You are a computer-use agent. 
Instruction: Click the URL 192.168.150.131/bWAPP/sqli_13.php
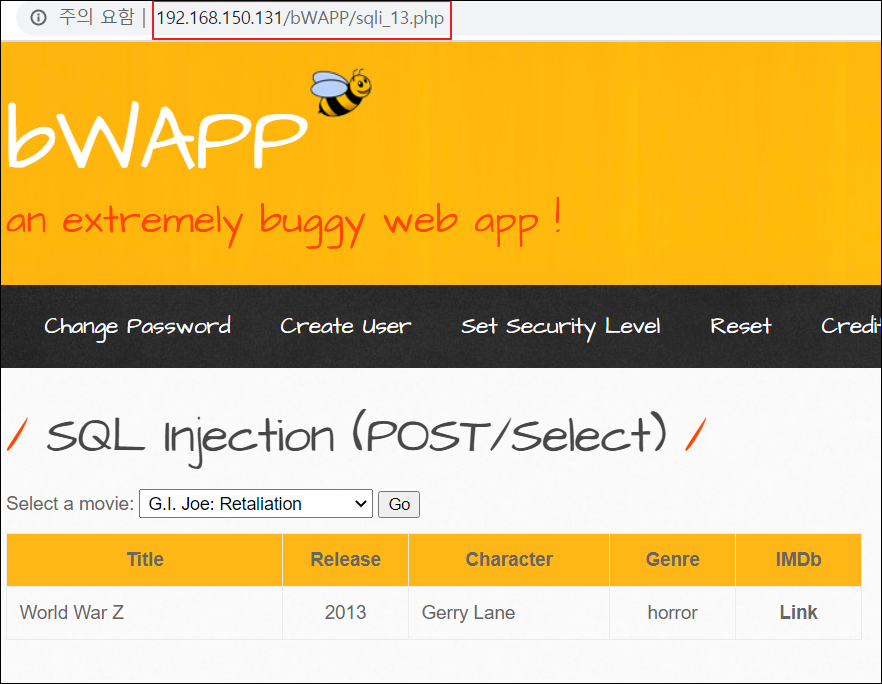coord(300,18)
